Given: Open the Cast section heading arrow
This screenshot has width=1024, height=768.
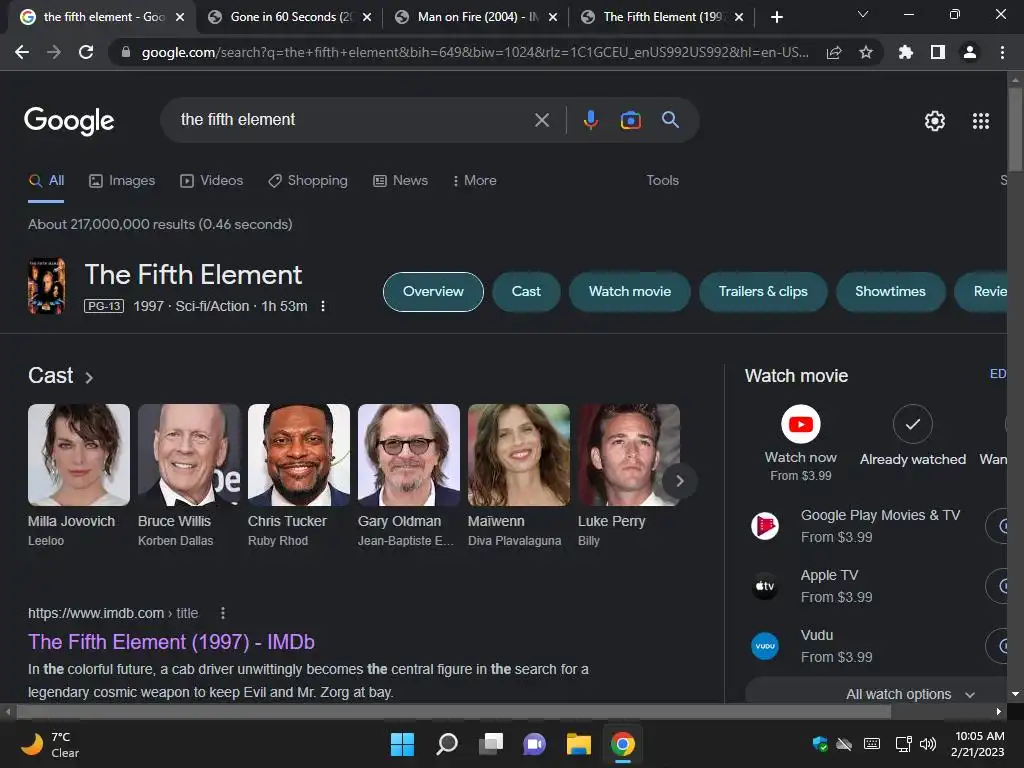Looking at the screenshot, I should pyautogui.click(x=89, y=377).
